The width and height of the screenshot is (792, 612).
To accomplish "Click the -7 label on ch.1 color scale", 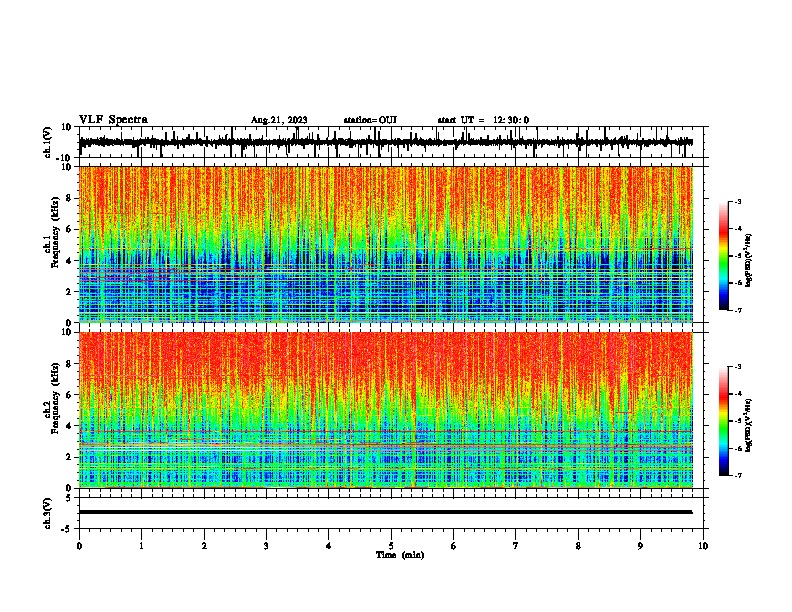I will (738, 310).
